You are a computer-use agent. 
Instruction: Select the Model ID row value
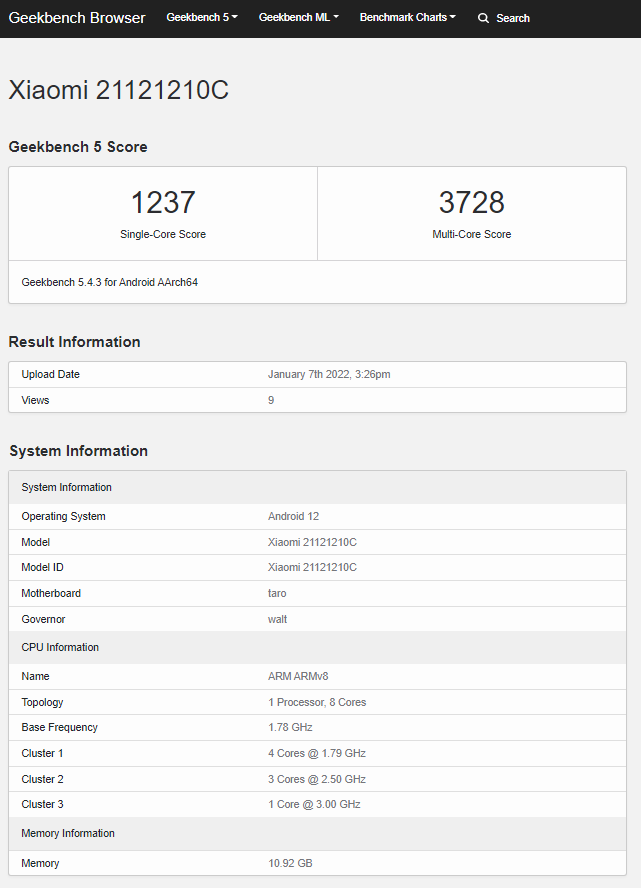(x=313, y=567)
